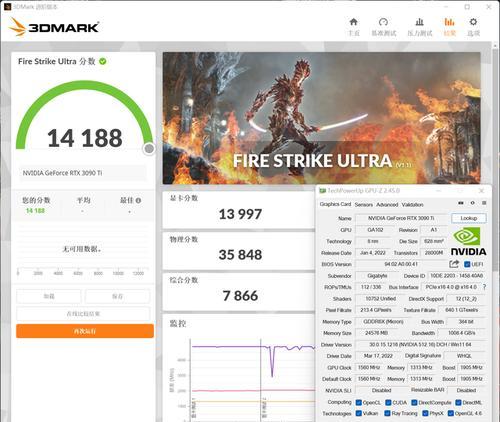Click the GPU-Z Name field
The image size is (500, 422).
[401, 218]
